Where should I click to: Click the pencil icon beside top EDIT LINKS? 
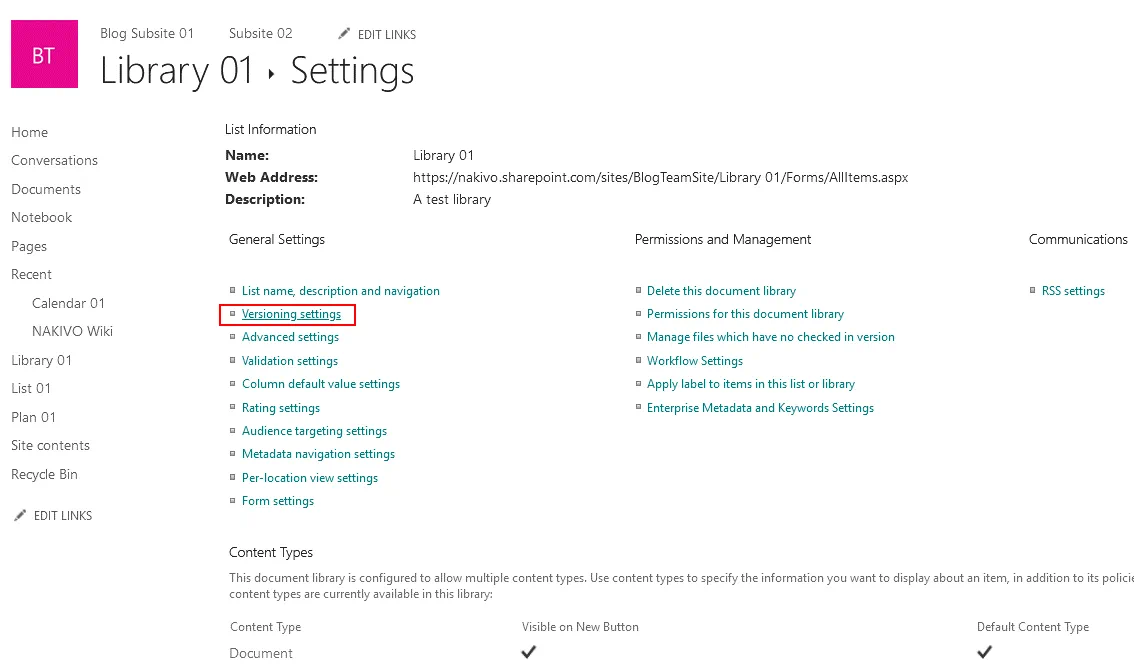click(344, 34)
